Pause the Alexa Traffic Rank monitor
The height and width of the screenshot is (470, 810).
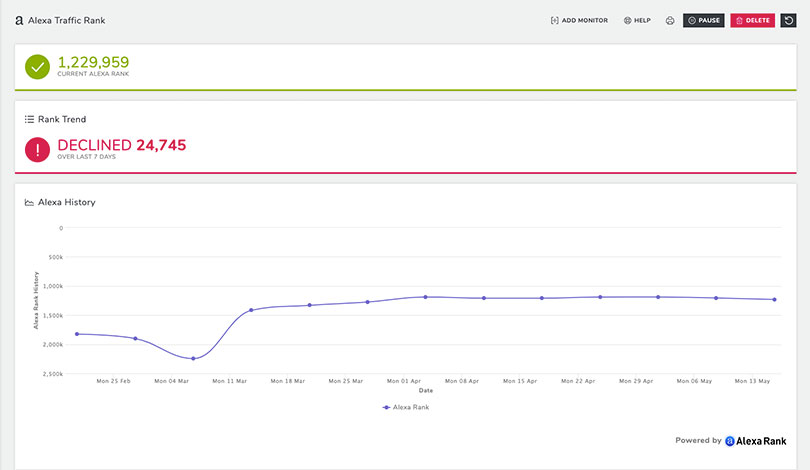pos(704,21)
